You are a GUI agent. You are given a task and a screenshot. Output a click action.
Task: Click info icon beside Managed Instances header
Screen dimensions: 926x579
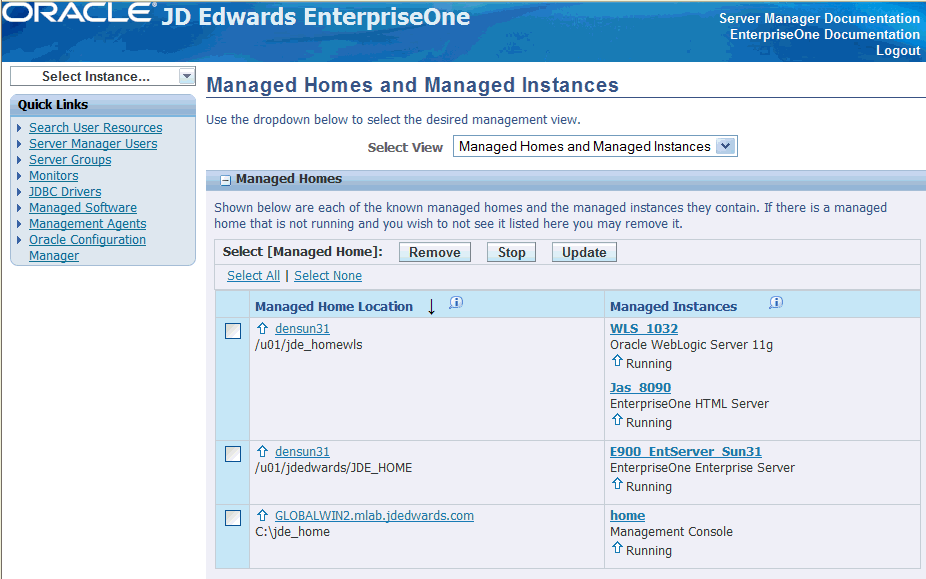(776, 302)
